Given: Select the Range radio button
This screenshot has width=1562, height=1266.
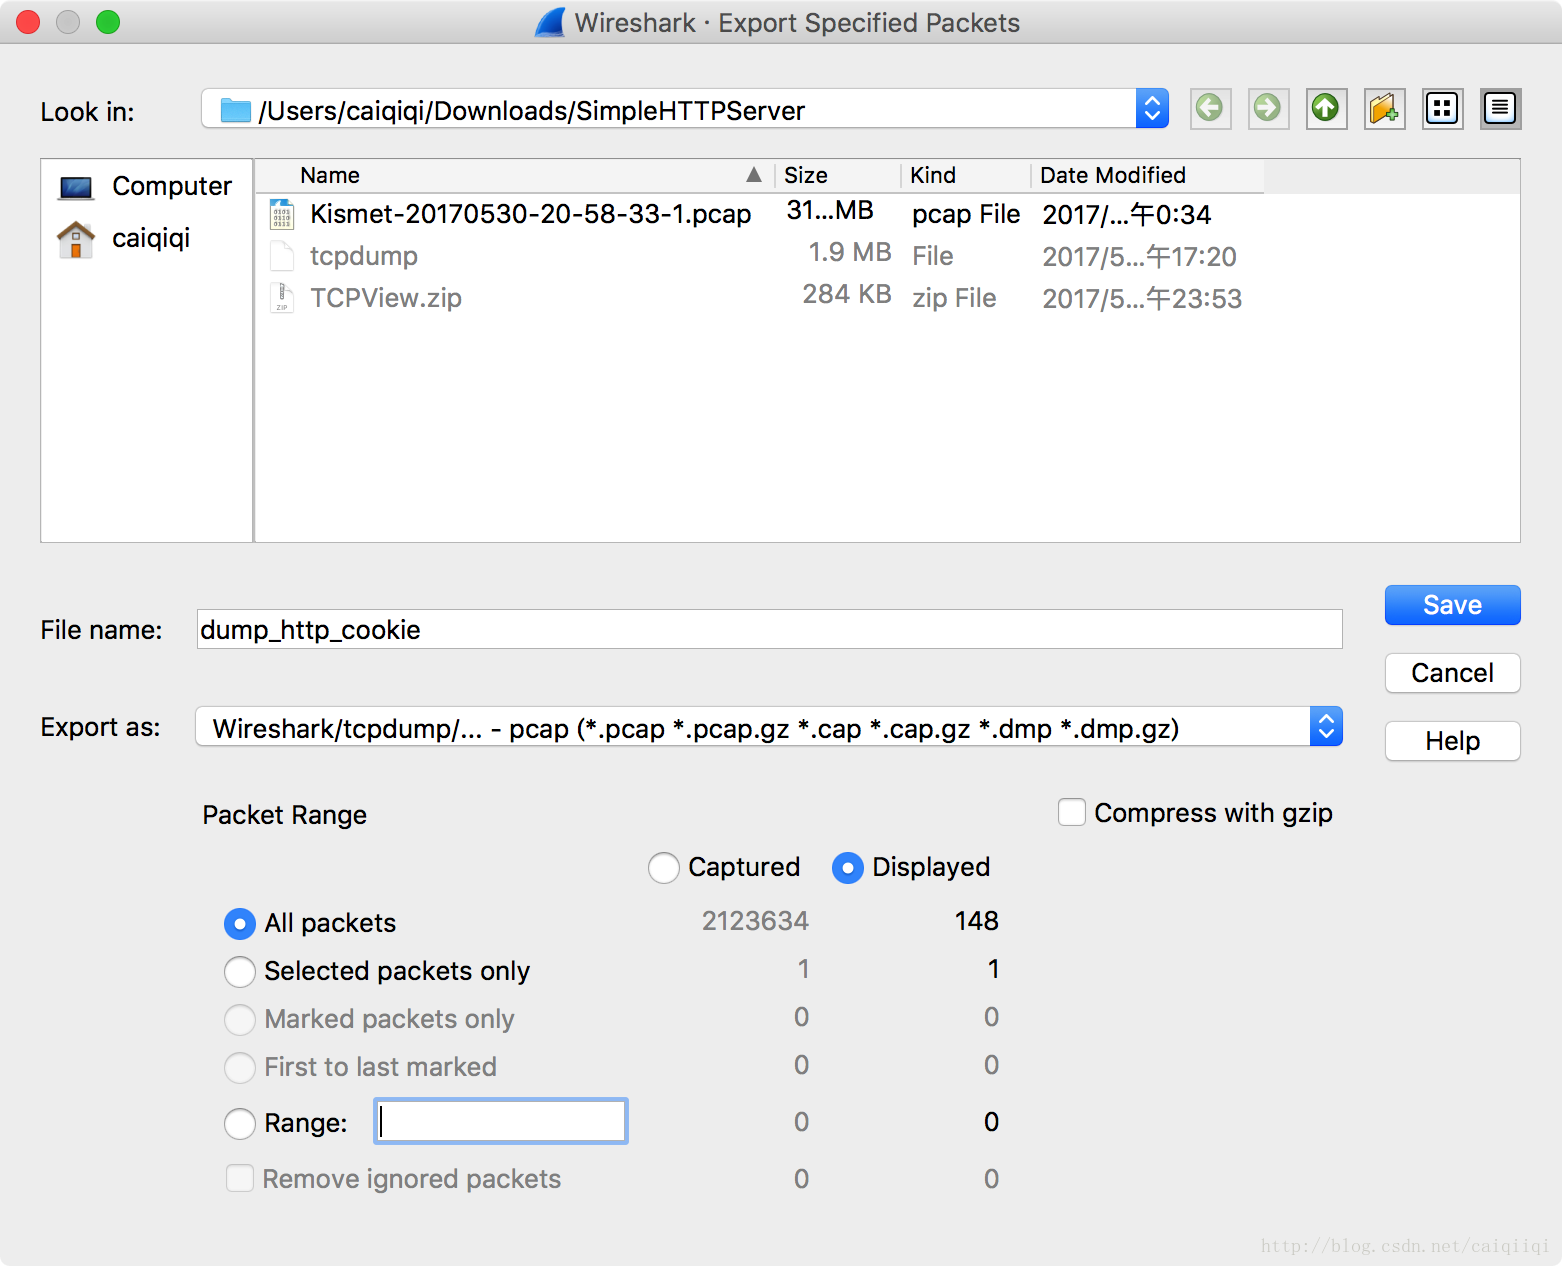Looking at the screenshot, I should point(240,1124).
